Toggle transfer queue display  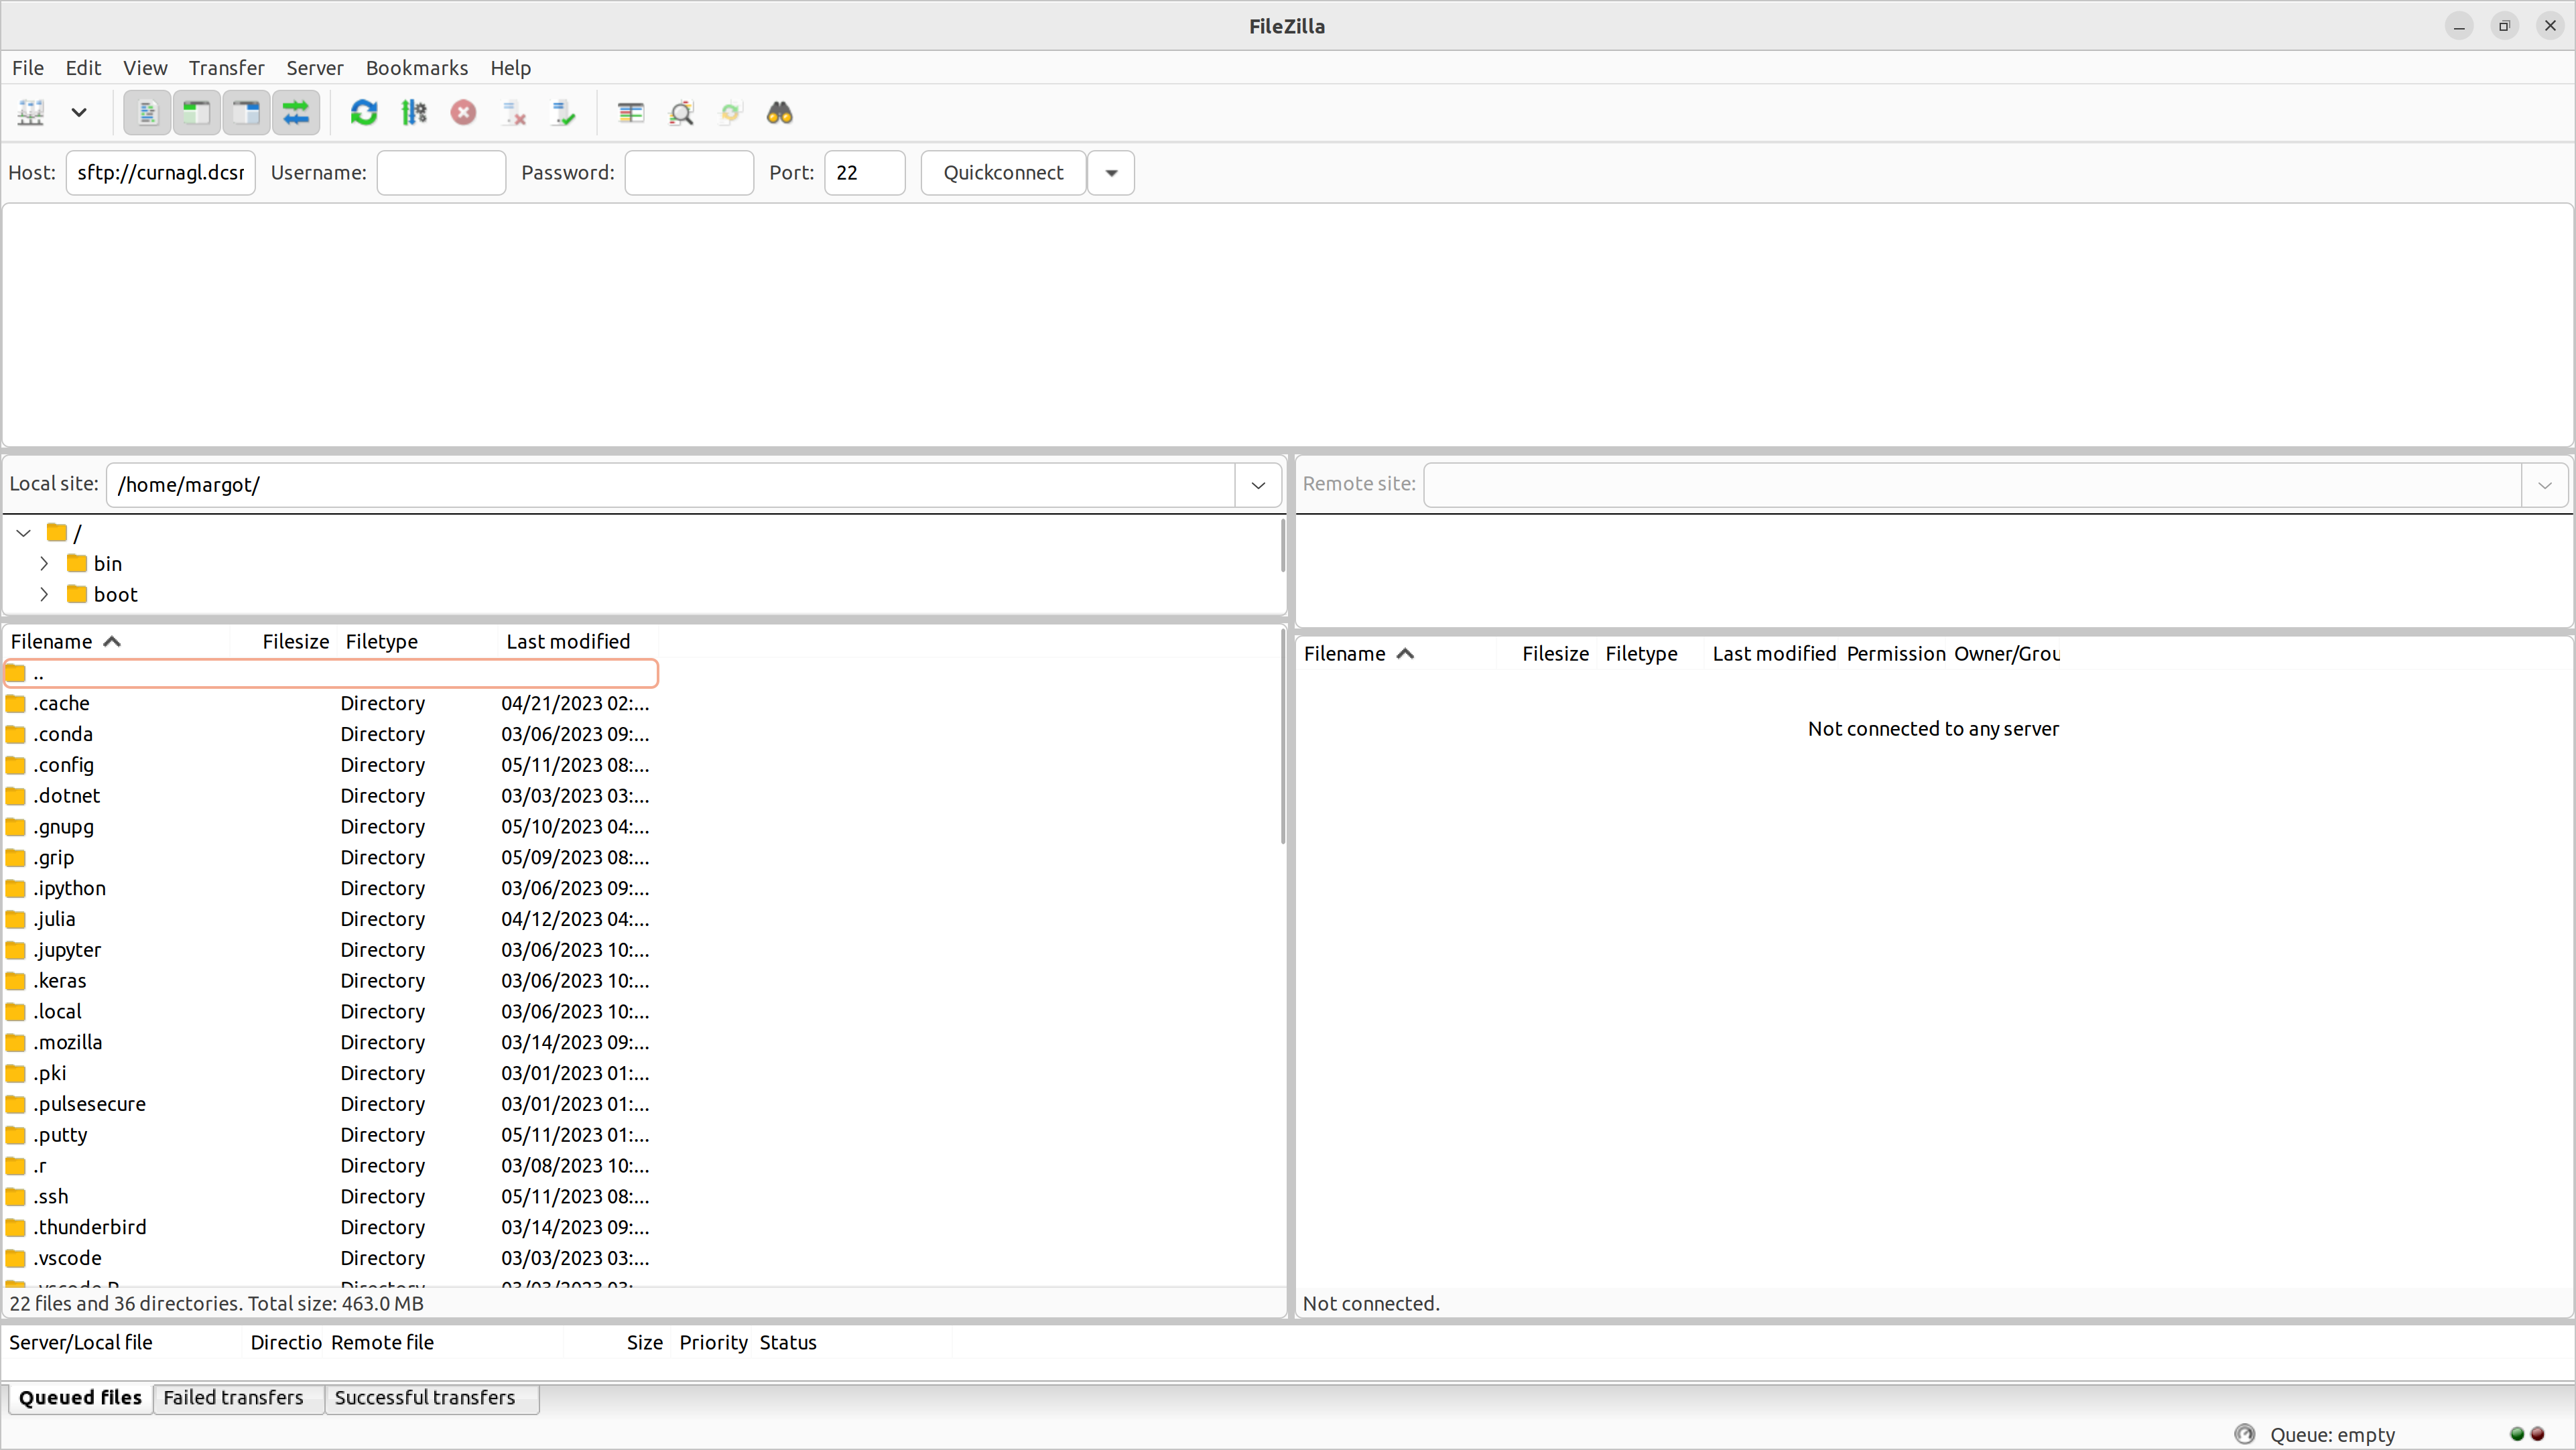(x=296, y=113)
